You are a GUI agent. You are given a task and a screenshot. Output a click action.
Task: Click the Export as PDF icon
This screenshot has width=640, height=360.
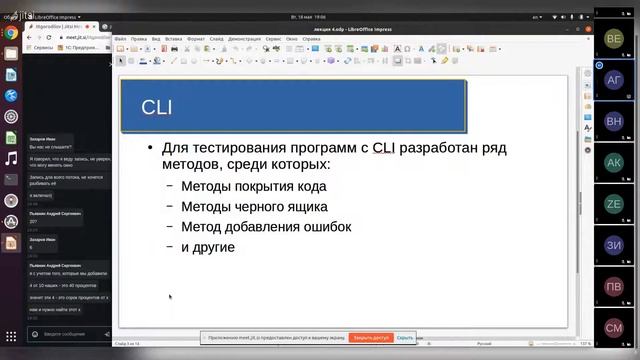(x=164, y=49)
